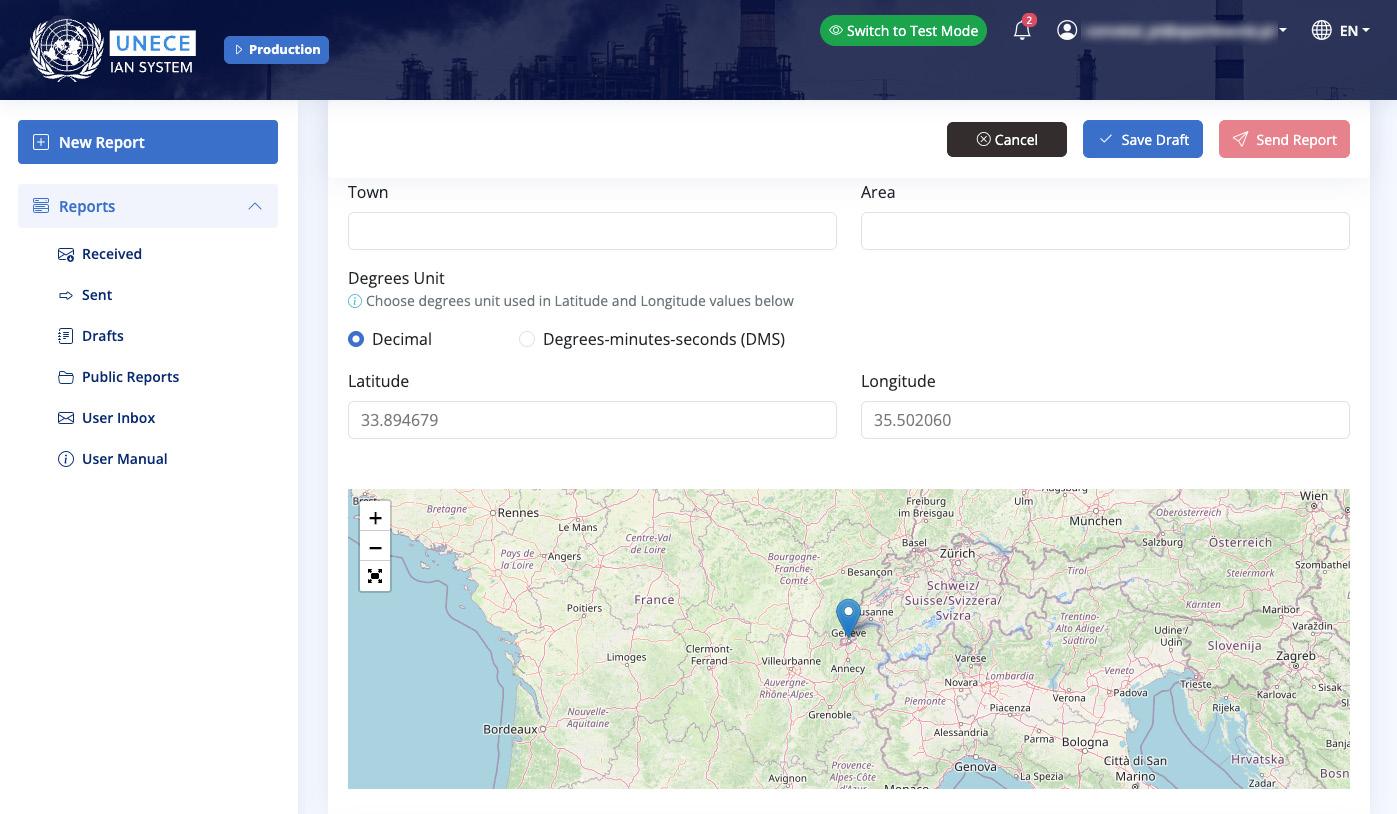
Task: Click München on the map
Action: pos(1095,521)
